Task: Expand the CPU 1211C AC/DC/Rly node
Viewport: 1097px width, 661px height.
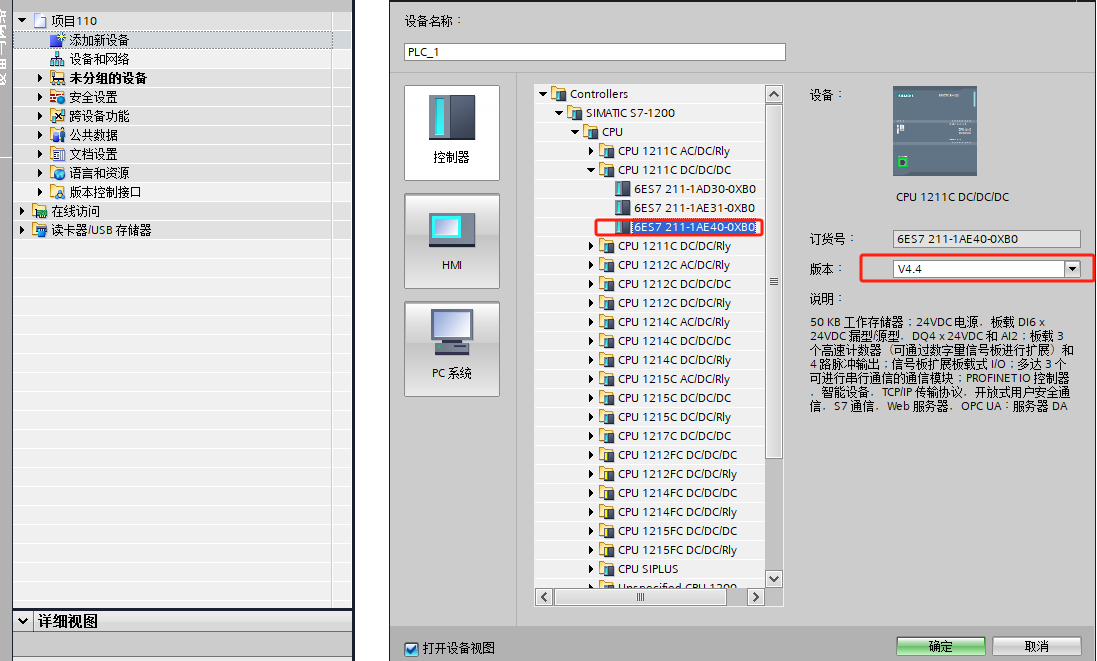Action: click(591, 150)
